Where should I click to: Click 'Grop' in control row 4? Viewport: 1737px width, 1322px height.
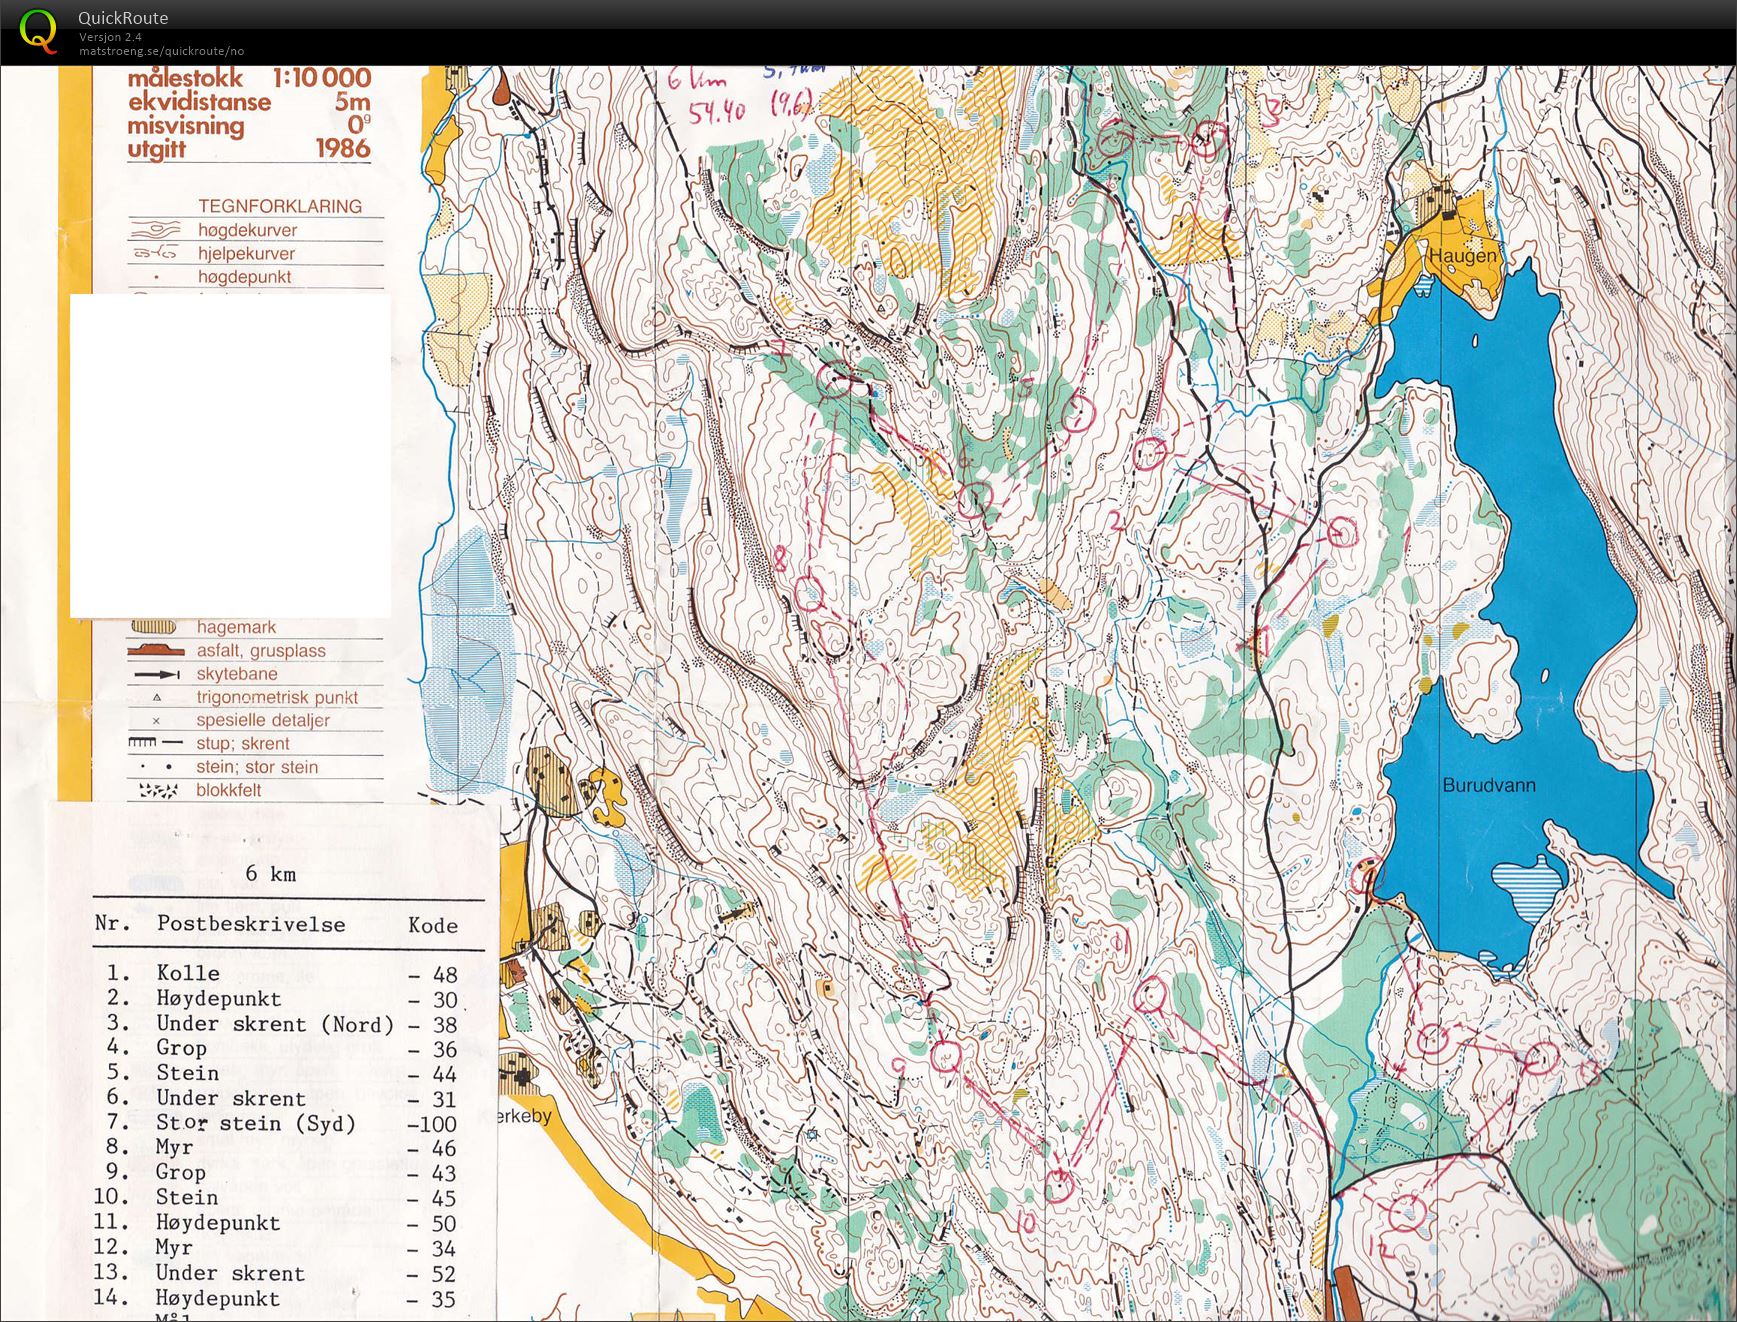point(181,1048)
